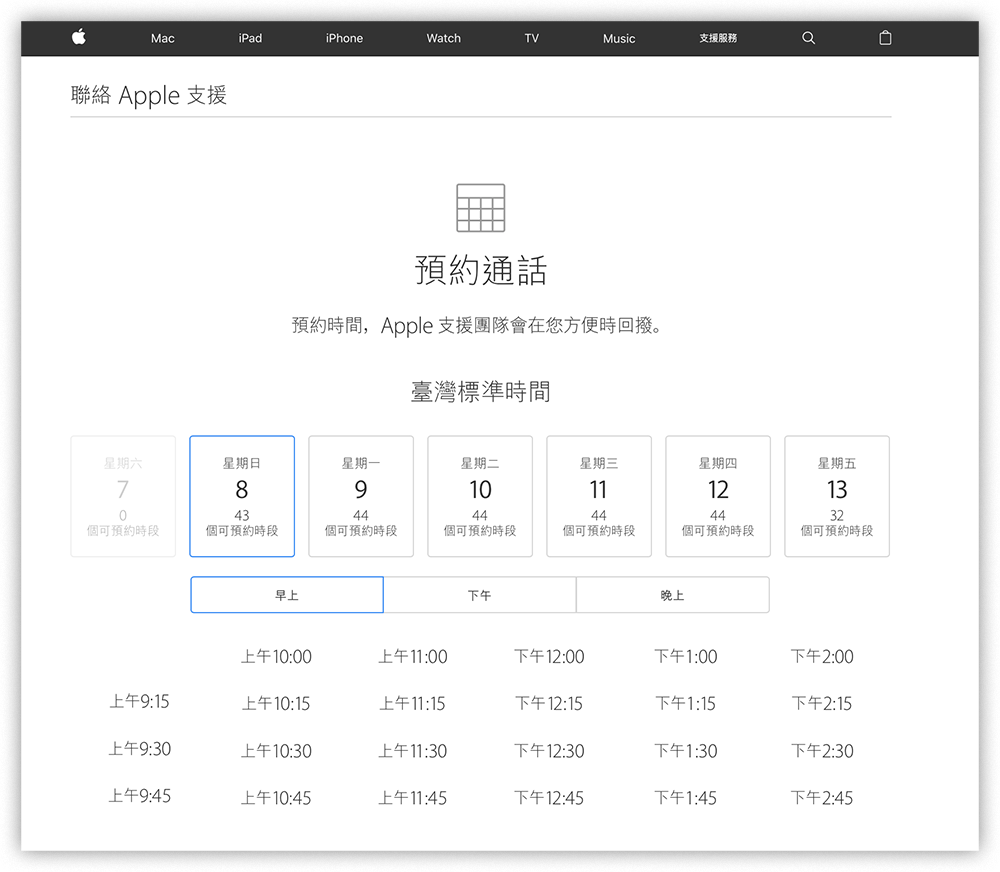Choose the 上午10:45 time slot
This screenshot has width=1000, height=872.
click(276, 798)
